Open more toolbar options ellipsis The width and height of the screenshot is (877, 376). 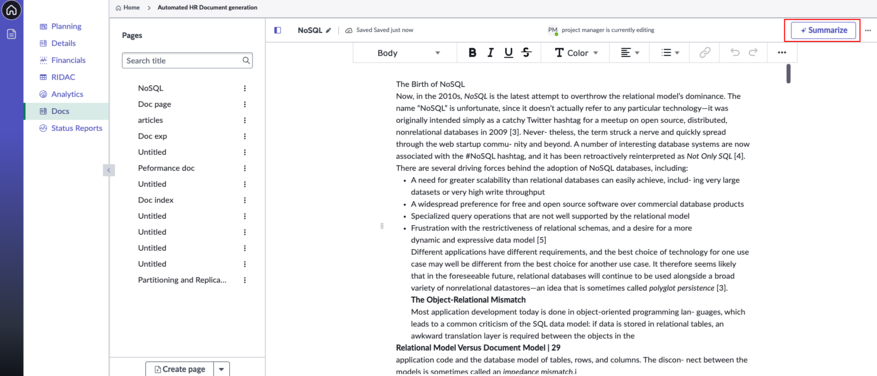click(x=782, y=53)
